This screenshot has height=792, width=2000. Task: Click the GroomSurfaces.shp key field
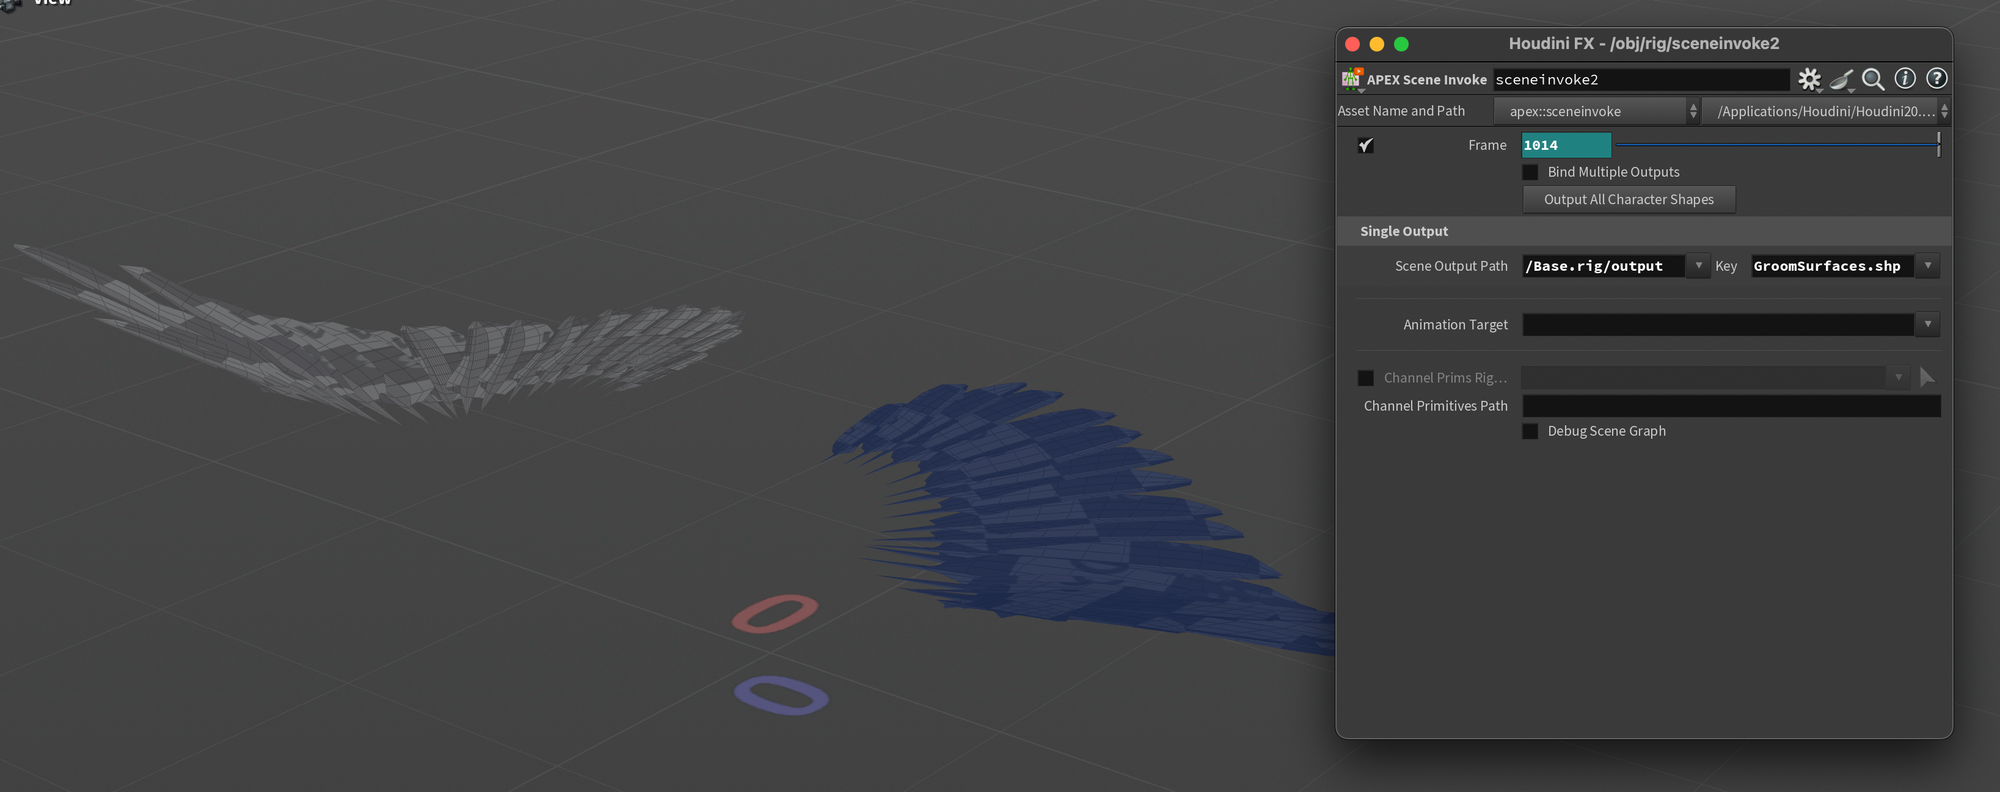[1832, 266]
